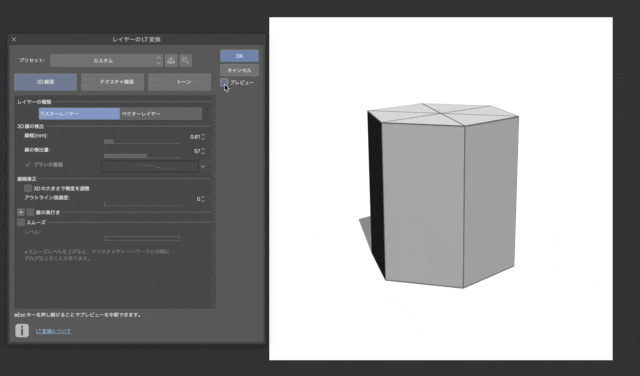The image size is (640, 376).
Task: Enable the スムーズ checkbox
Action: pyautogui.click(x=21, y=222)
